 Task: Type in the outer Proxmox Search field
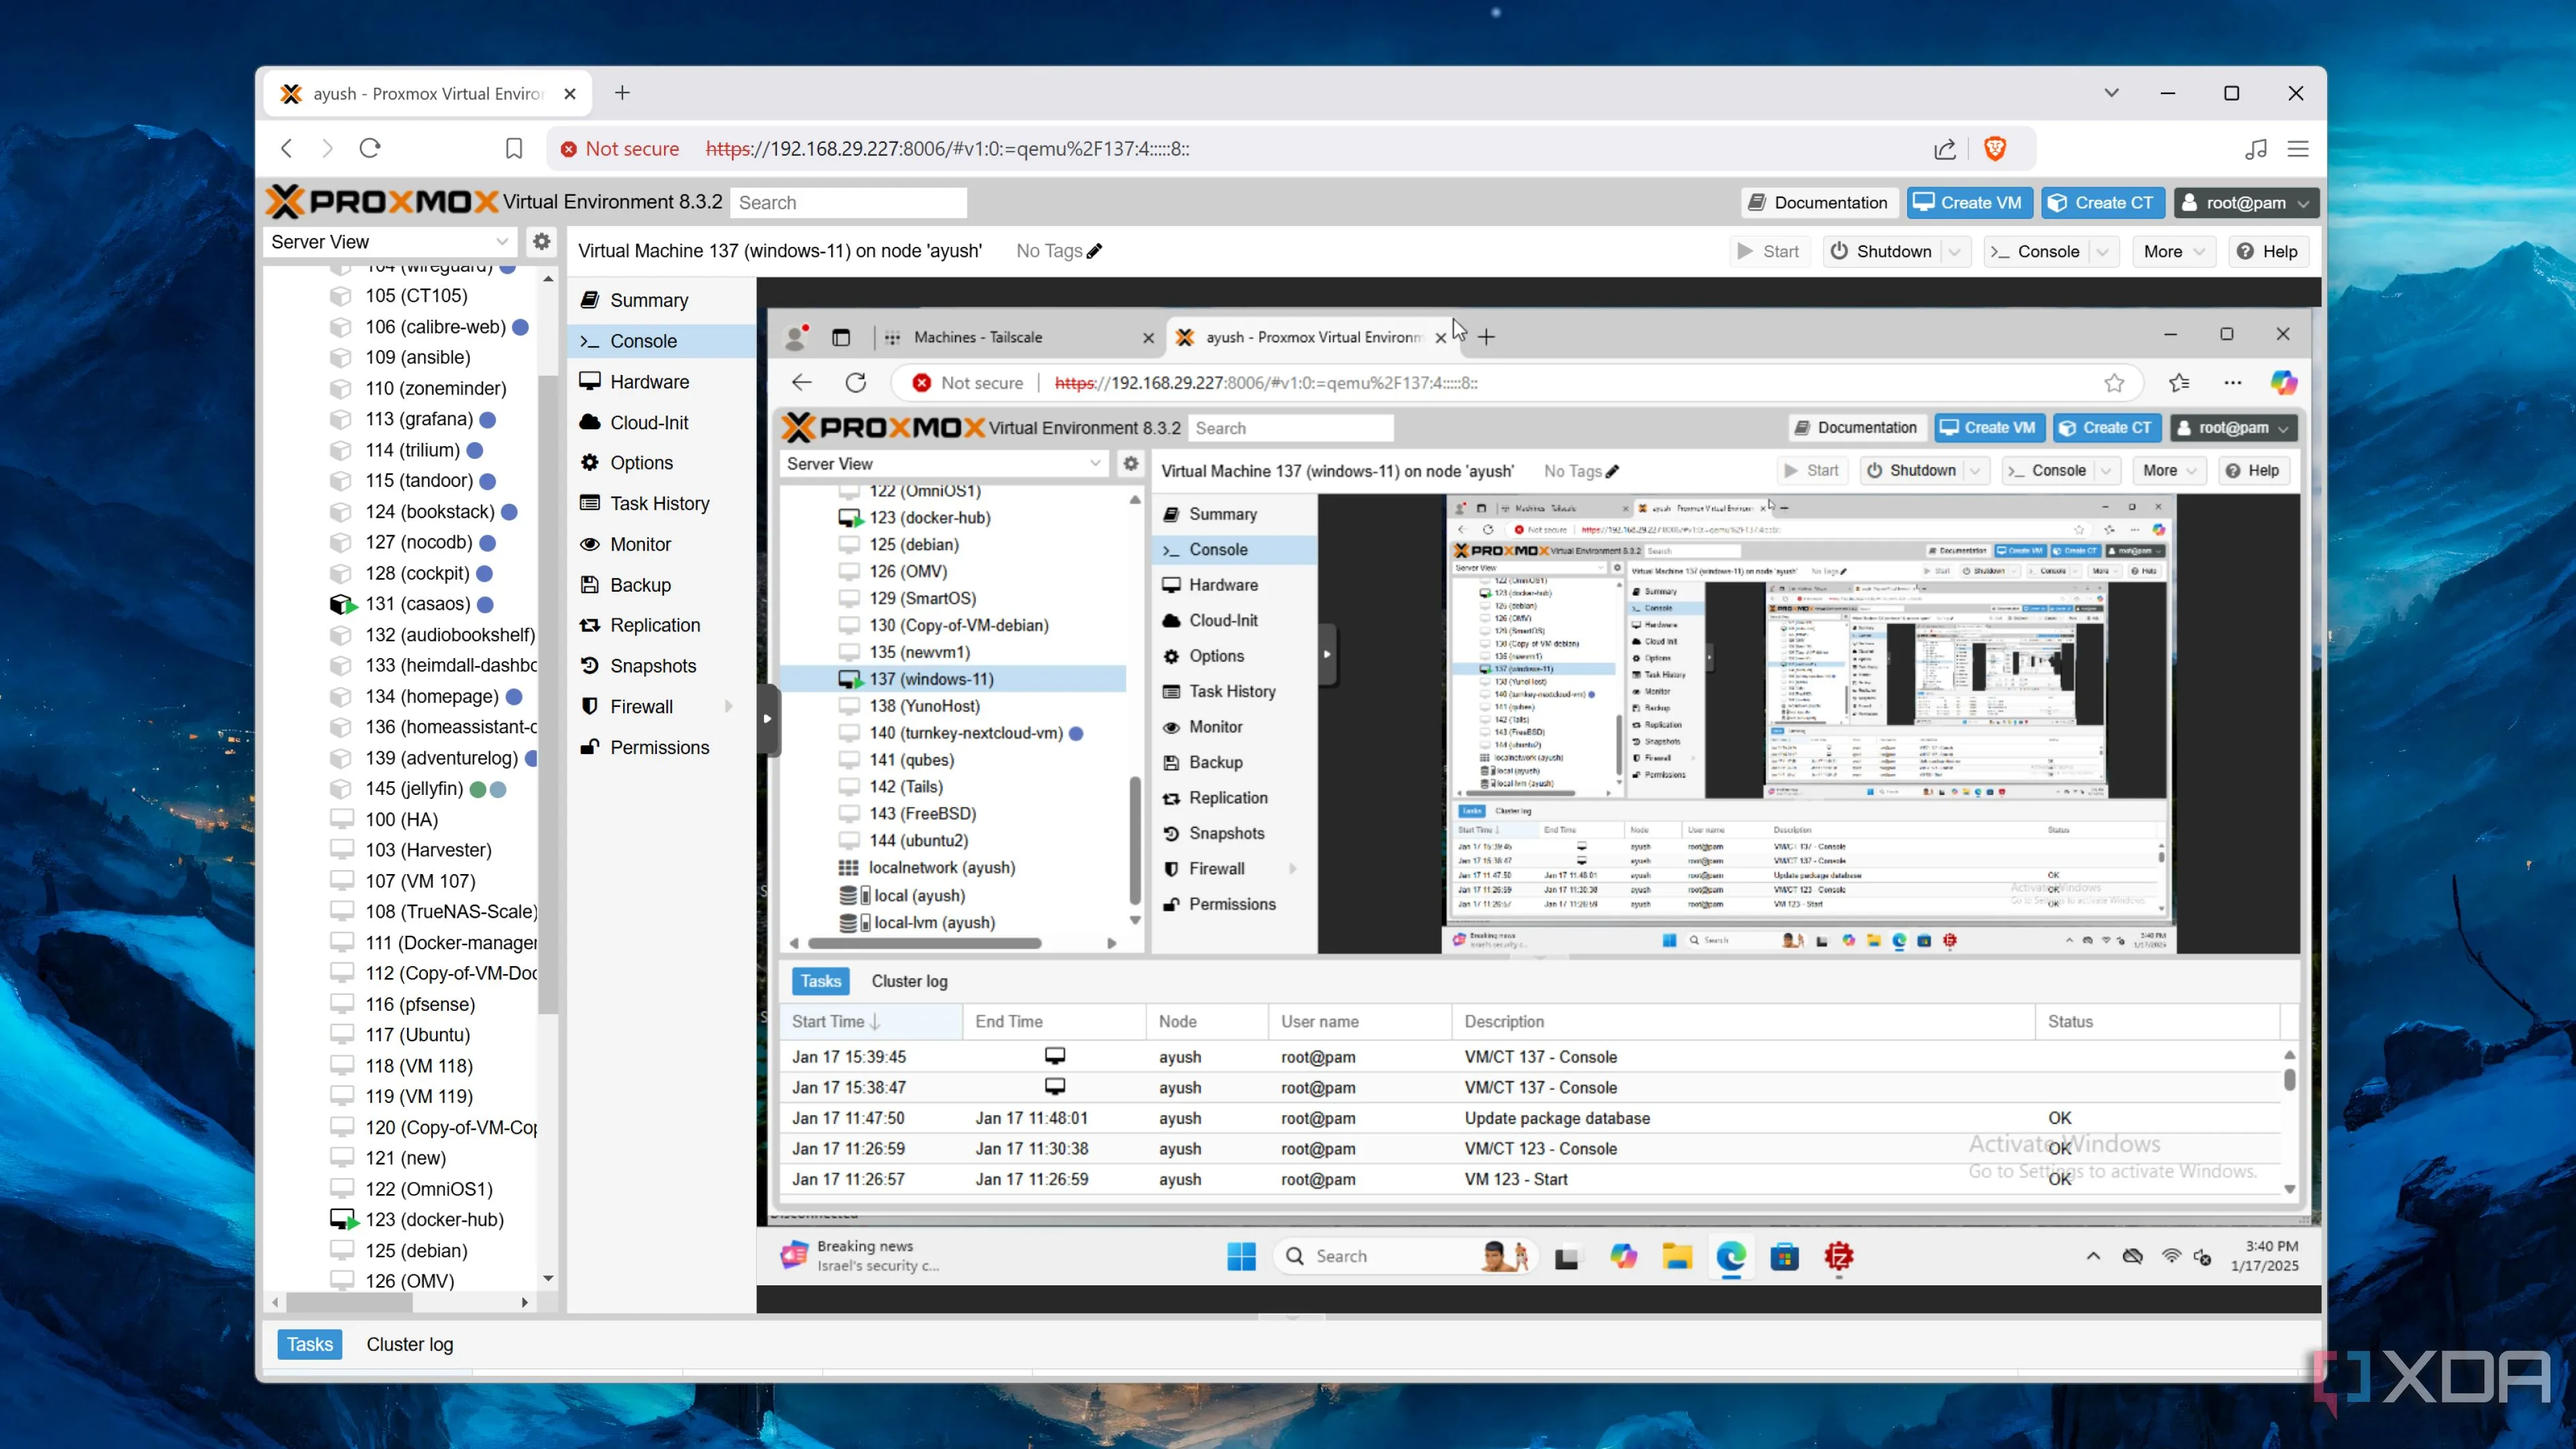[848, 203]
